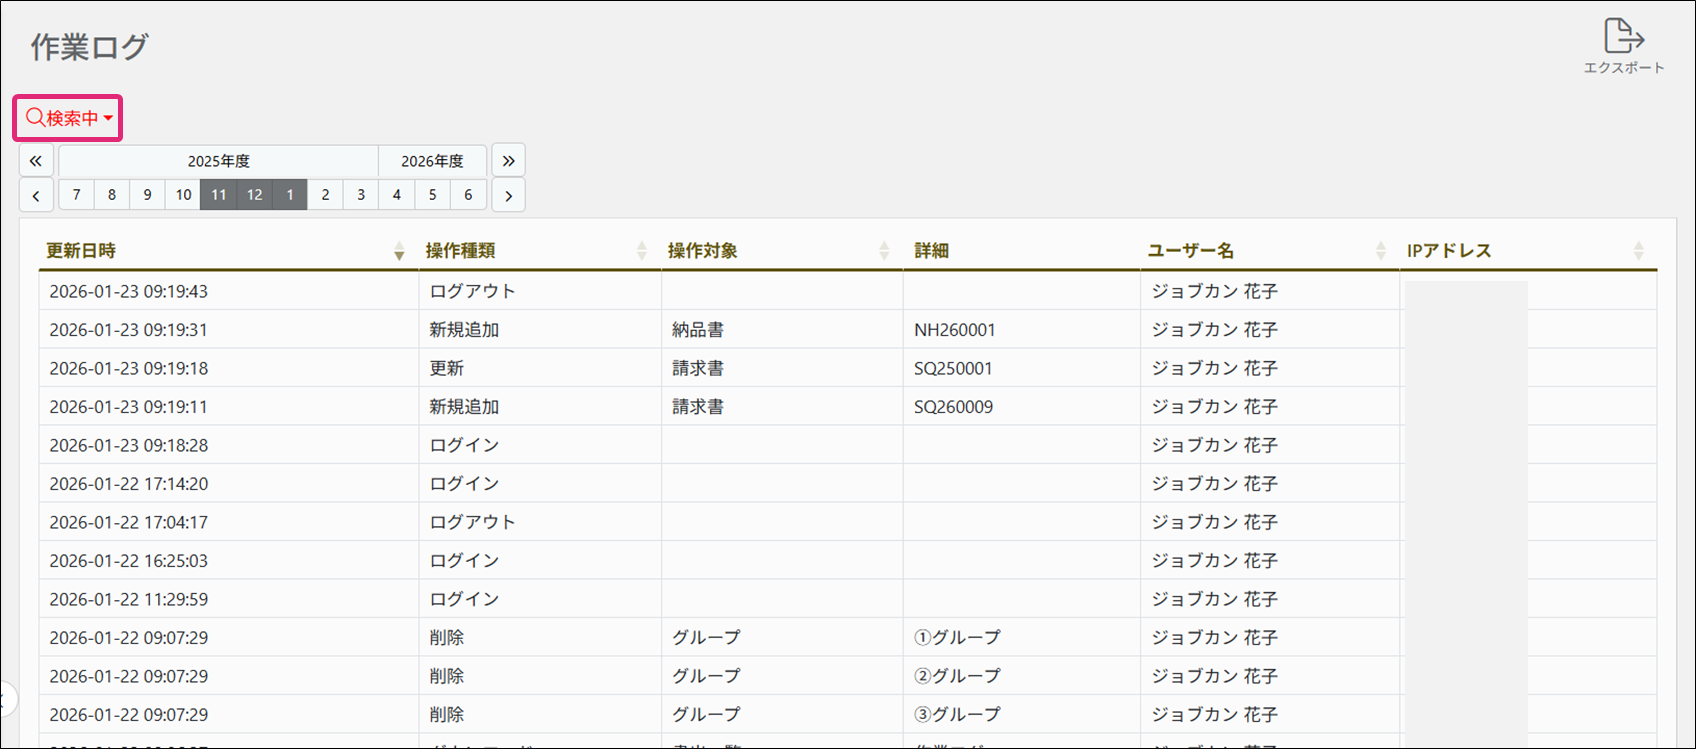Select month 11 in the month selector

218,195
